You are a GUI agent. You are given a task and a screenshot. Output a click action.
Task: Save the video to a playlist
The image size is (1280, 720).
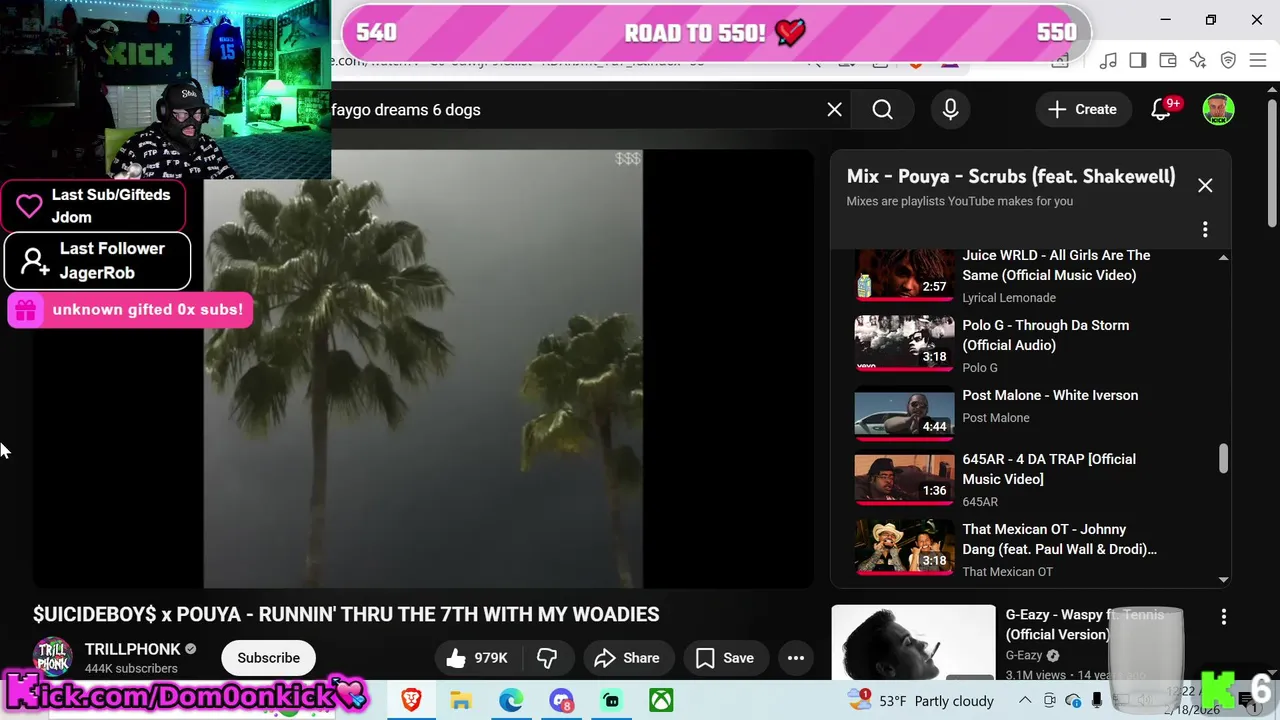point(725,658)
